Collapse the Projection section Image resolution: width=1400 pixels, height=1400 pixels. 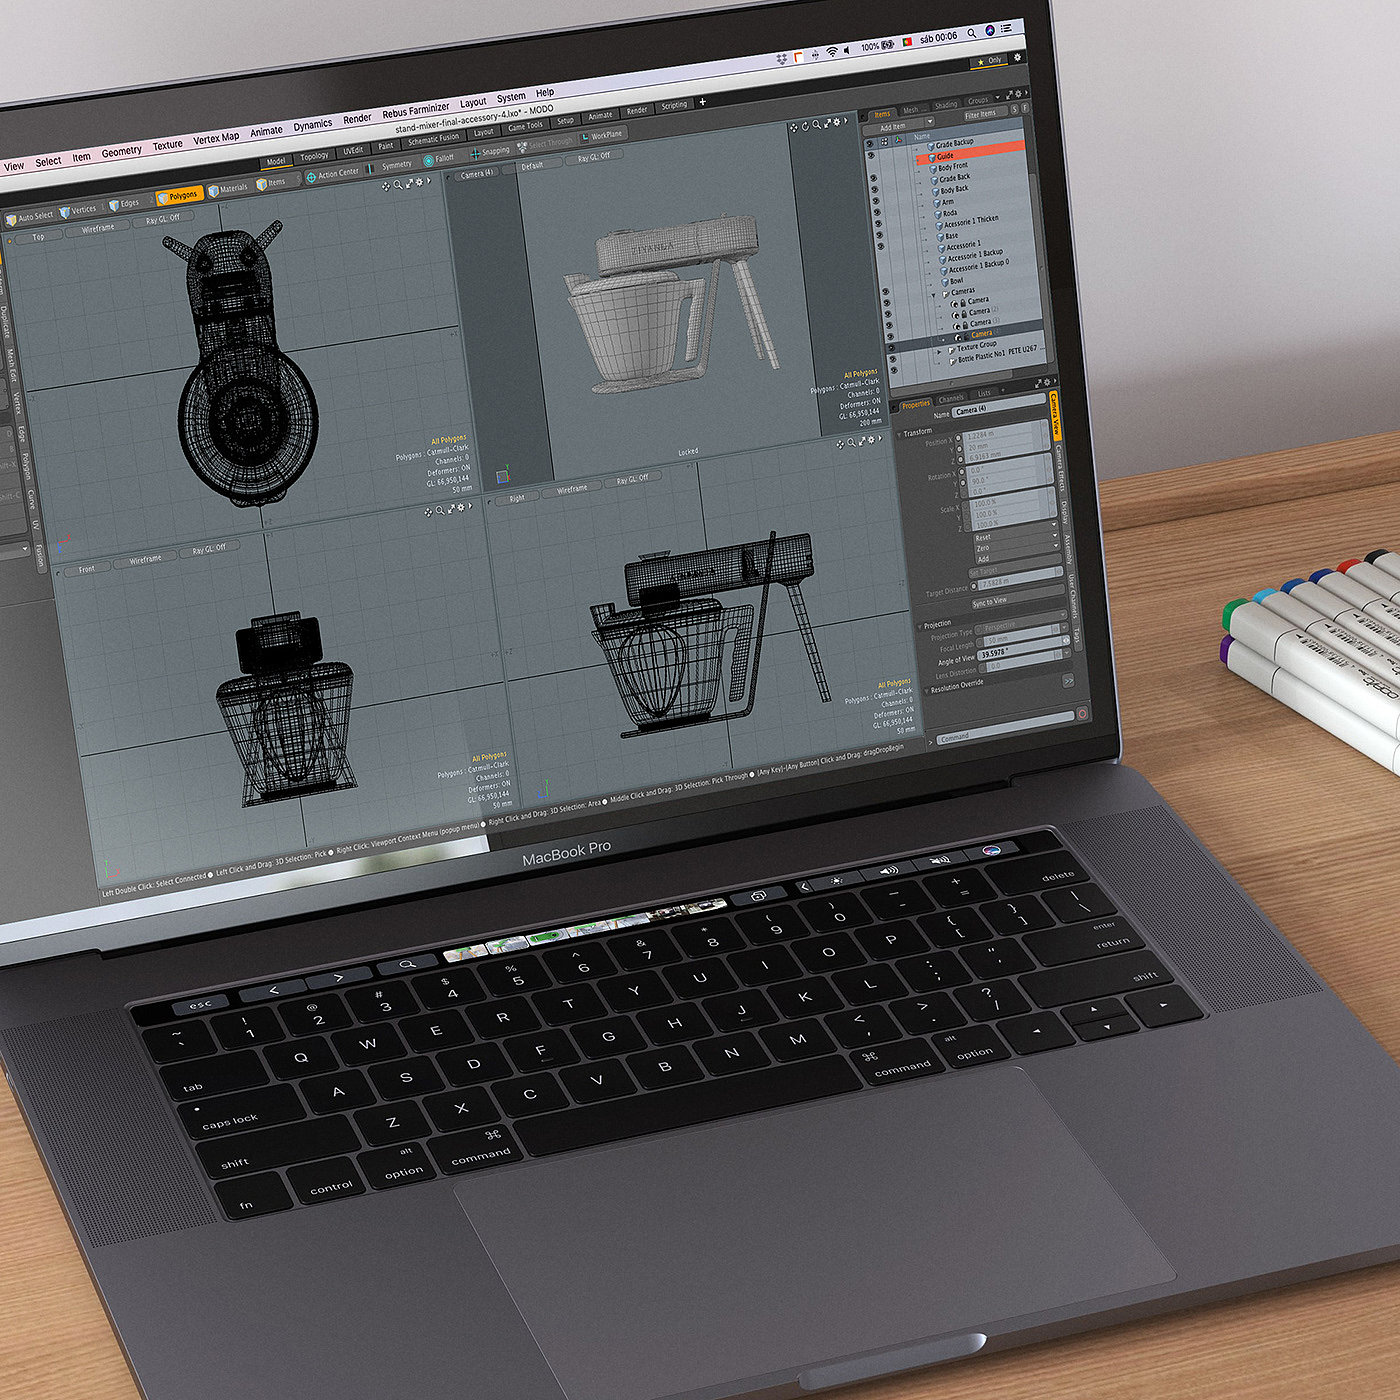919,625
